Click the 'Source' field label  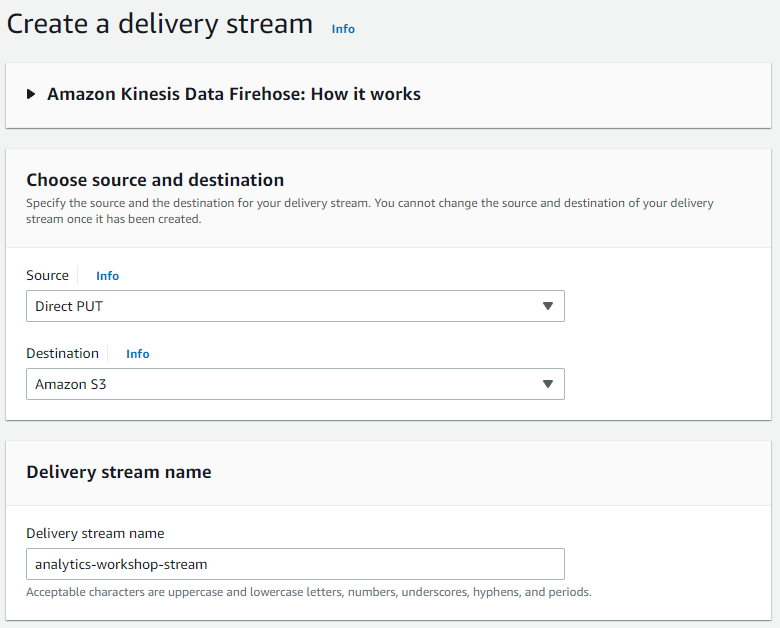point(47,275)
